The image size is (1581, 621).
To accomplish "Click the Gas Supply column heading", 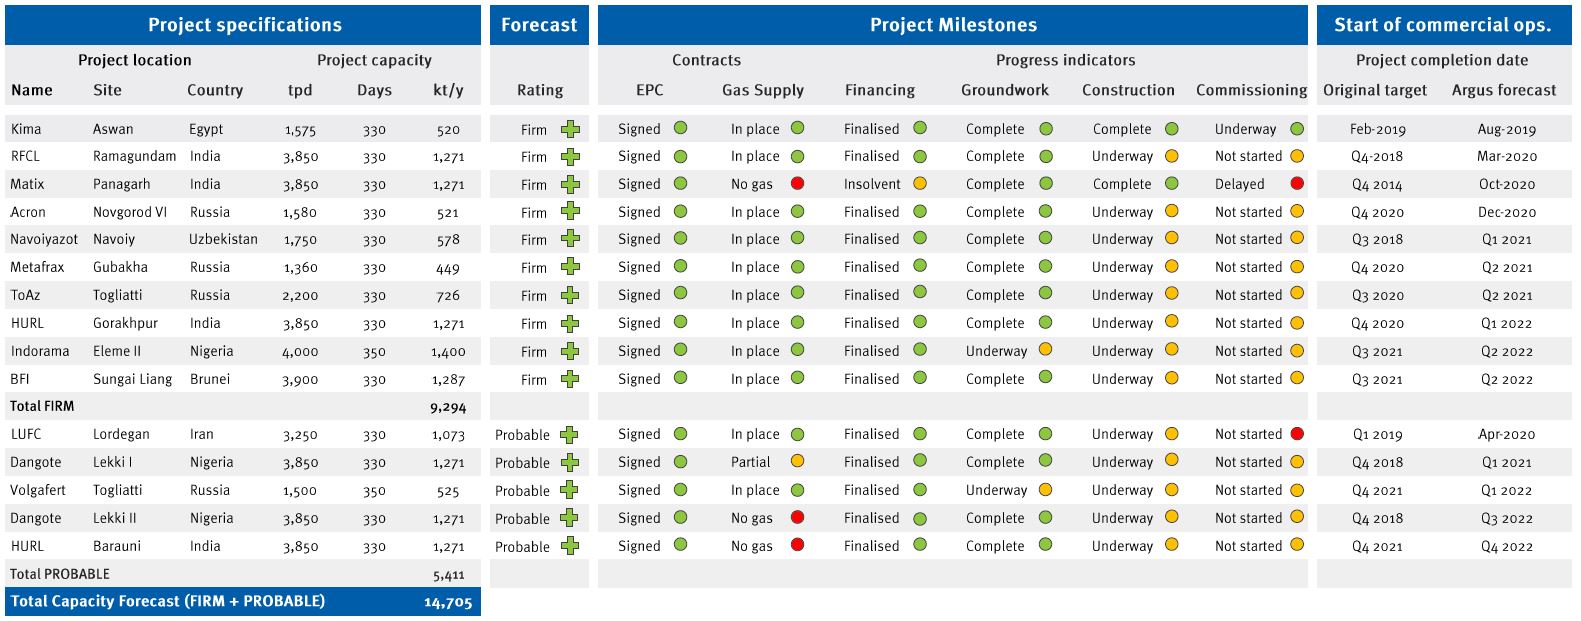I will tap(762, 90).
